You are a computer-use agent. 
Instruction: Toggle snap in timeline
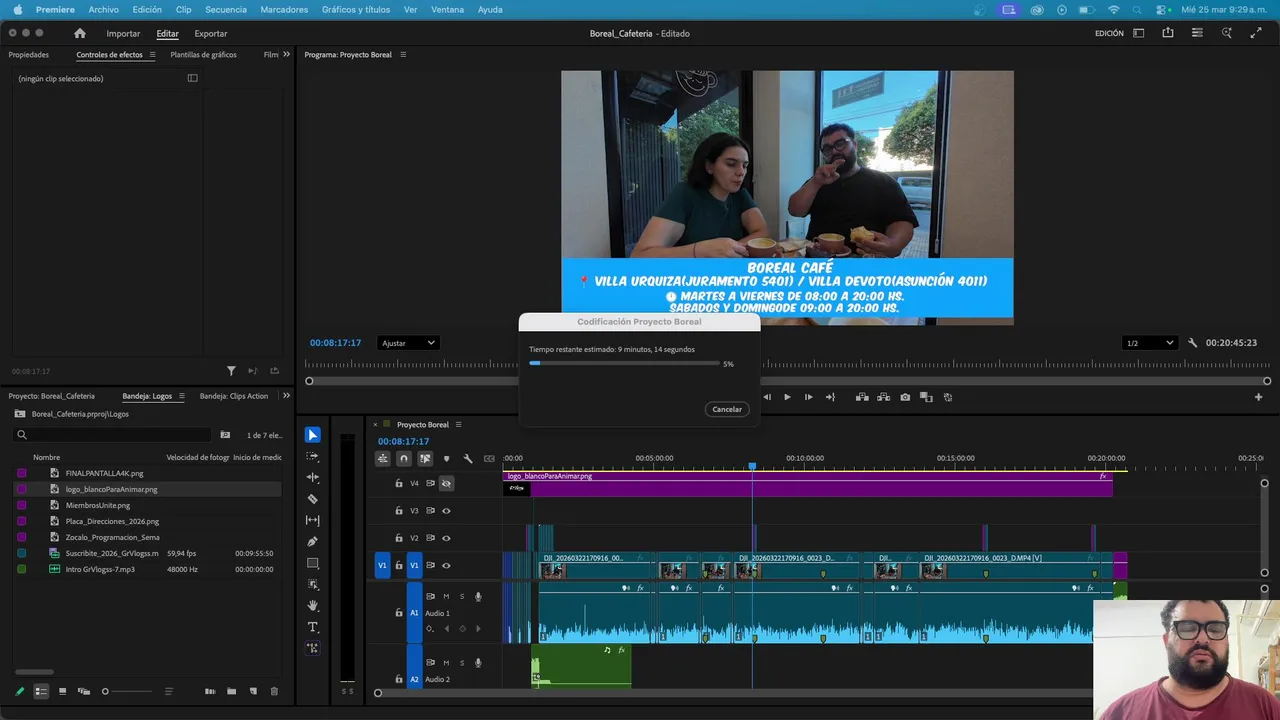click(403, 459)
